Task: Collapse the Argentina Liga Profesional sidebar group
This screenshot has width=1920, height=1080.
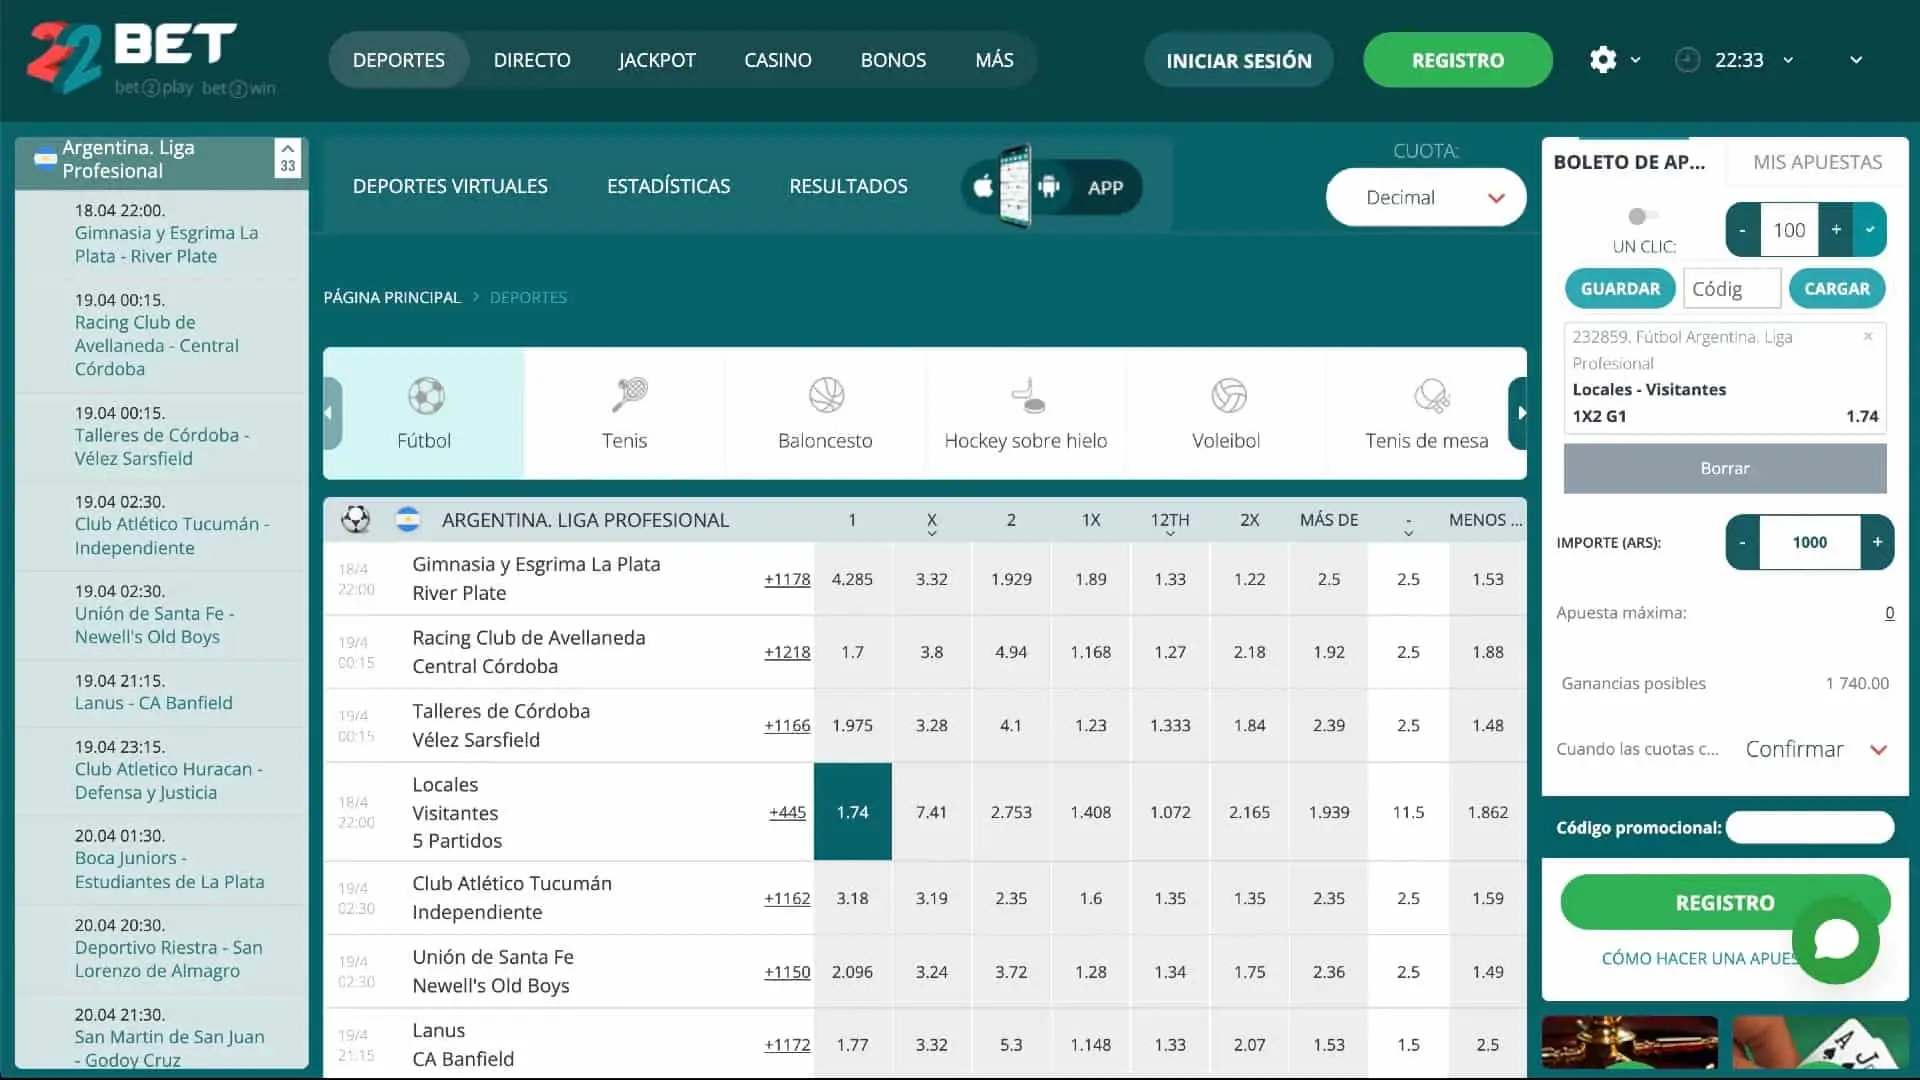Action: click(287, 158)
